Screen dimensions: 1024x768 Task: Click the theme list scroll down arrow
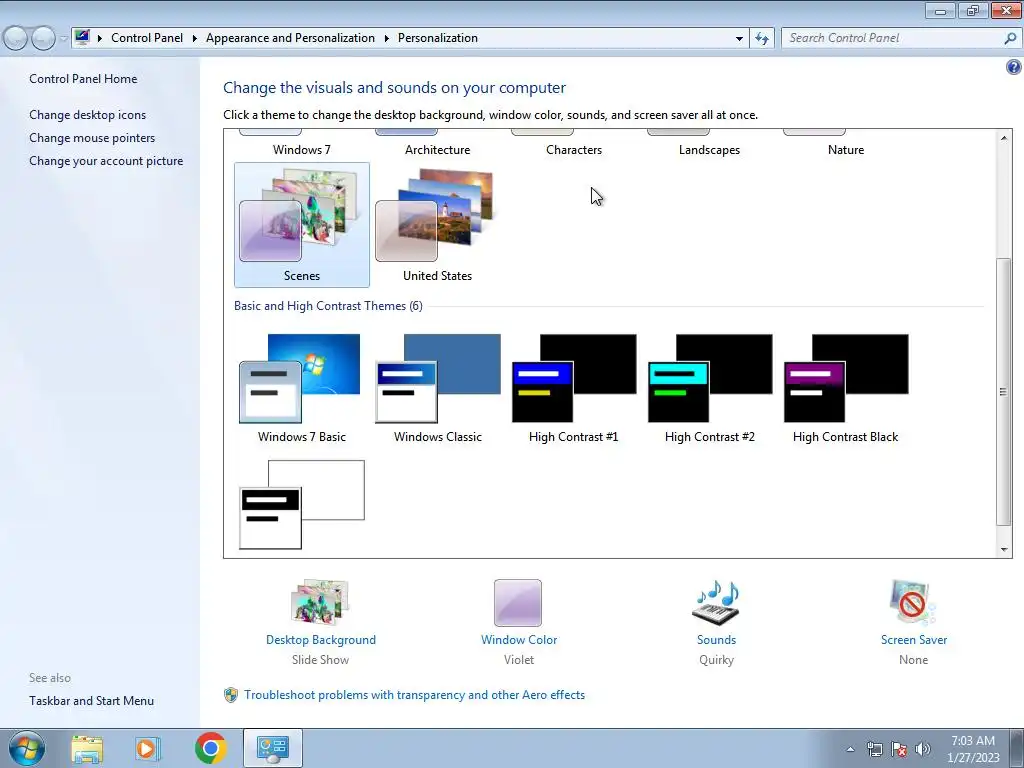click(1004, 550)
